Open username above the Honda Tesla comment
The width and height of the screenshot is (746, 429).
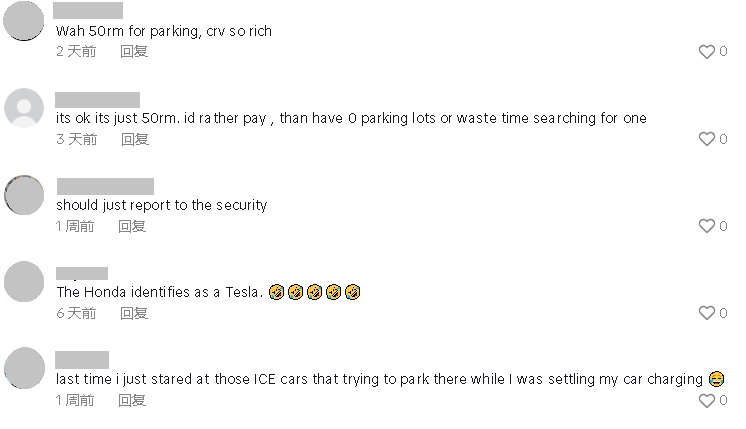[x=82, y=273]
